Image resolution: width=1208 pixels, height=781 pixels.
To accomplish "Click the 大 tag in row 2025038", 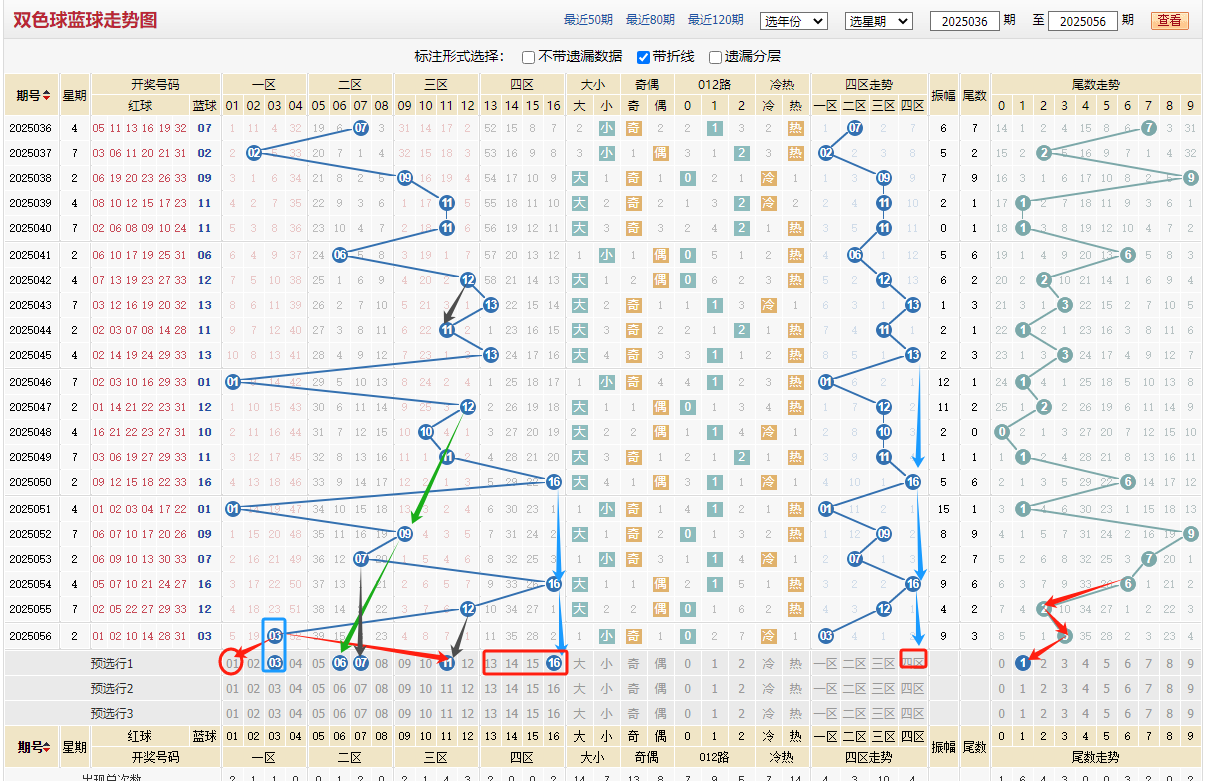I will coord(580,178).
